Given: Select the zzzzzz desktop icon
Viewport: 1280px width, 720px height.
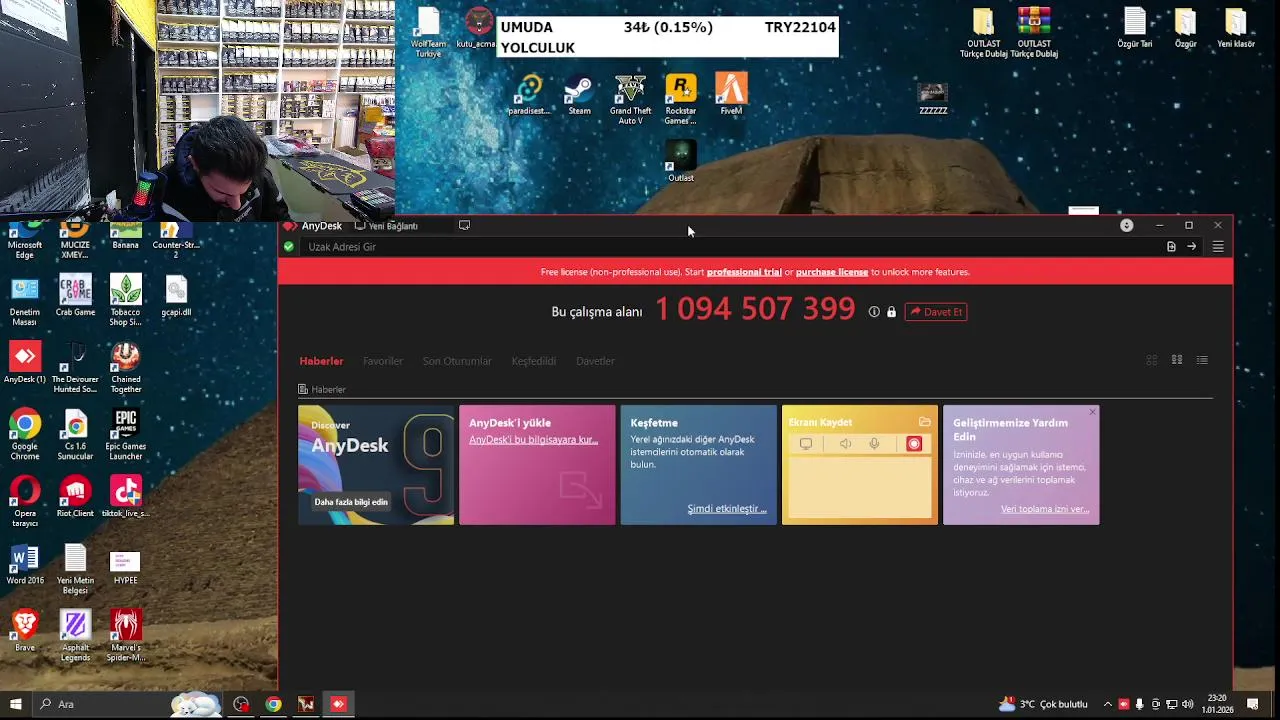Looking at the screenshot, I should [933, 98].
